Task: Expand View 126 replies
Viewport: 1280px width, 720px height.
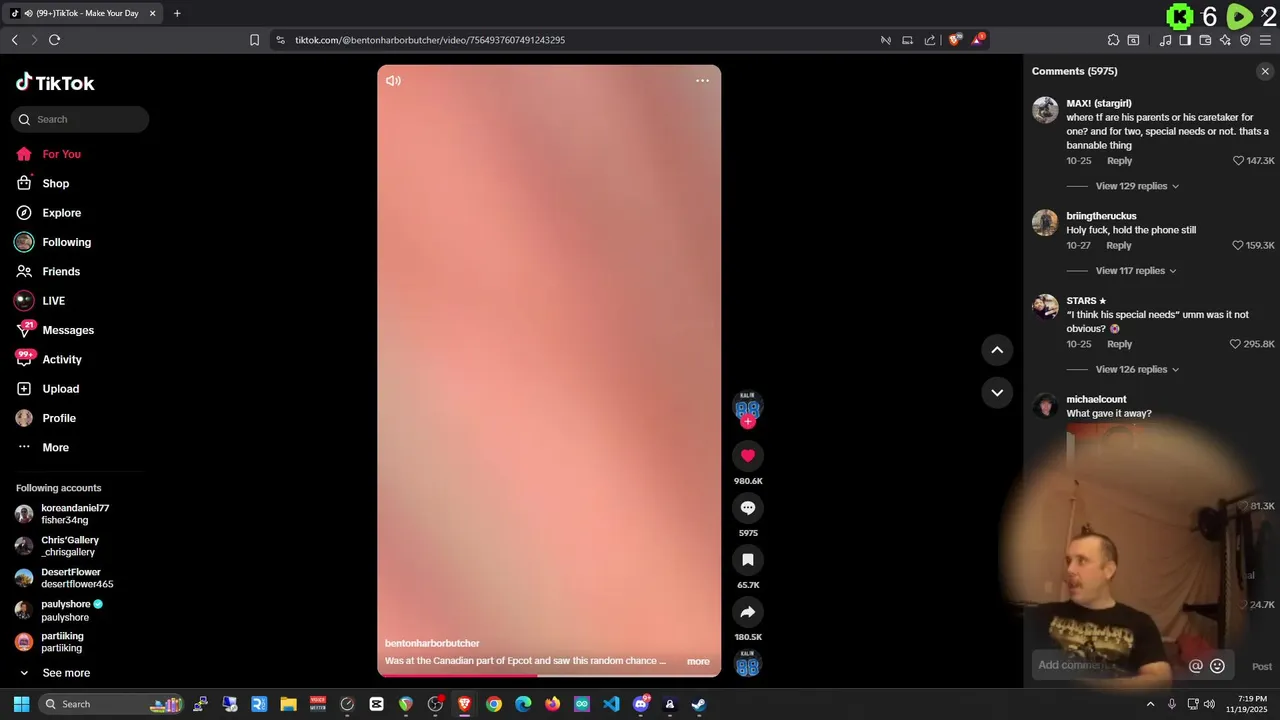Action: click(1137, 369)
